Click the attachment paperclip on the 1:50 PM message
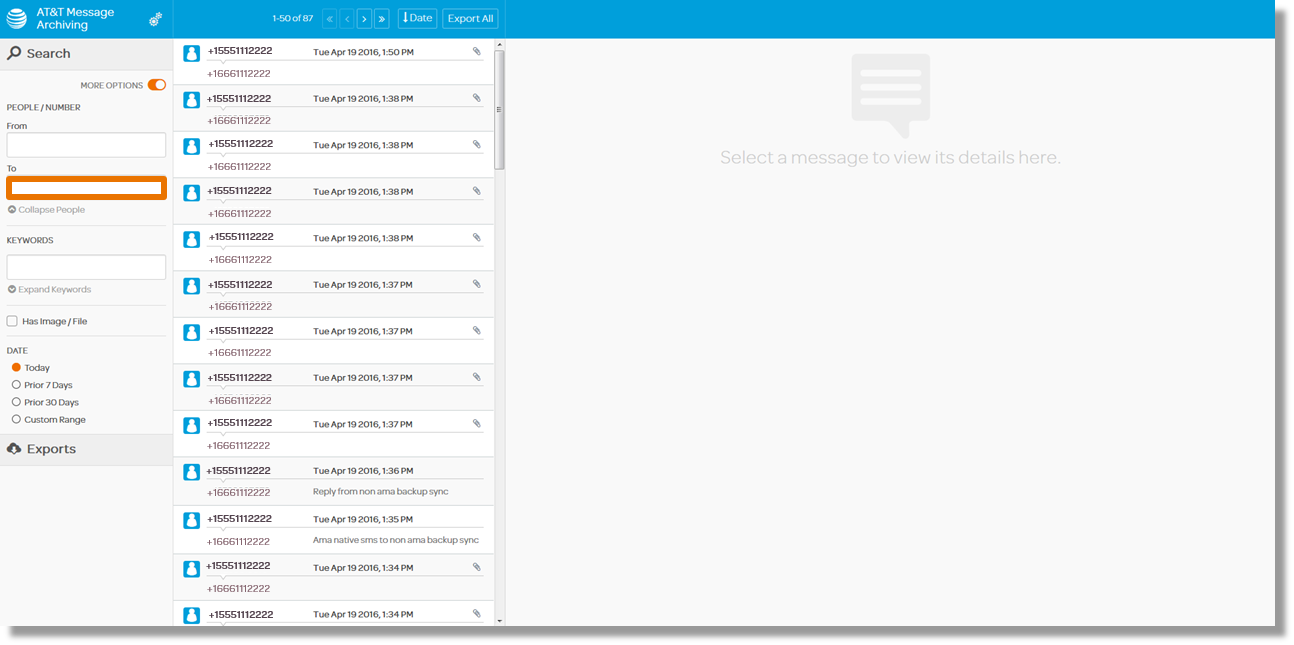The width and height of the screenshot is (1294, 645). pos(477,51)
